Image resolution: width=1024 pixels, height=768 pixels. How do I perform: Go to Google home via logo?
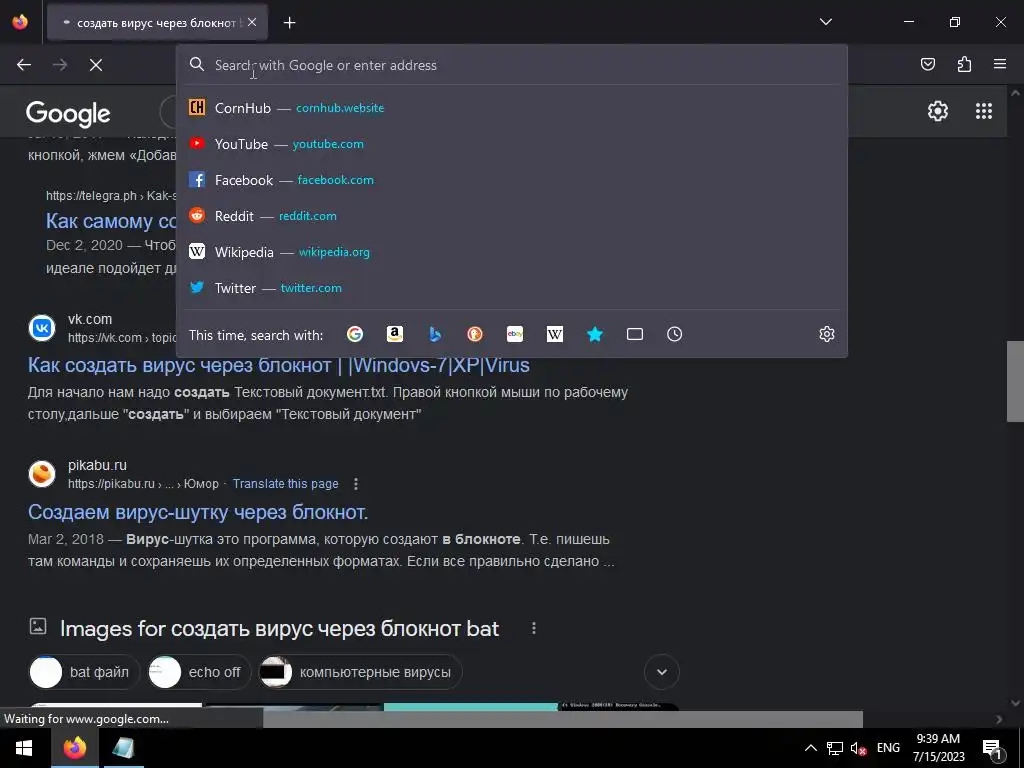(68, 114)
